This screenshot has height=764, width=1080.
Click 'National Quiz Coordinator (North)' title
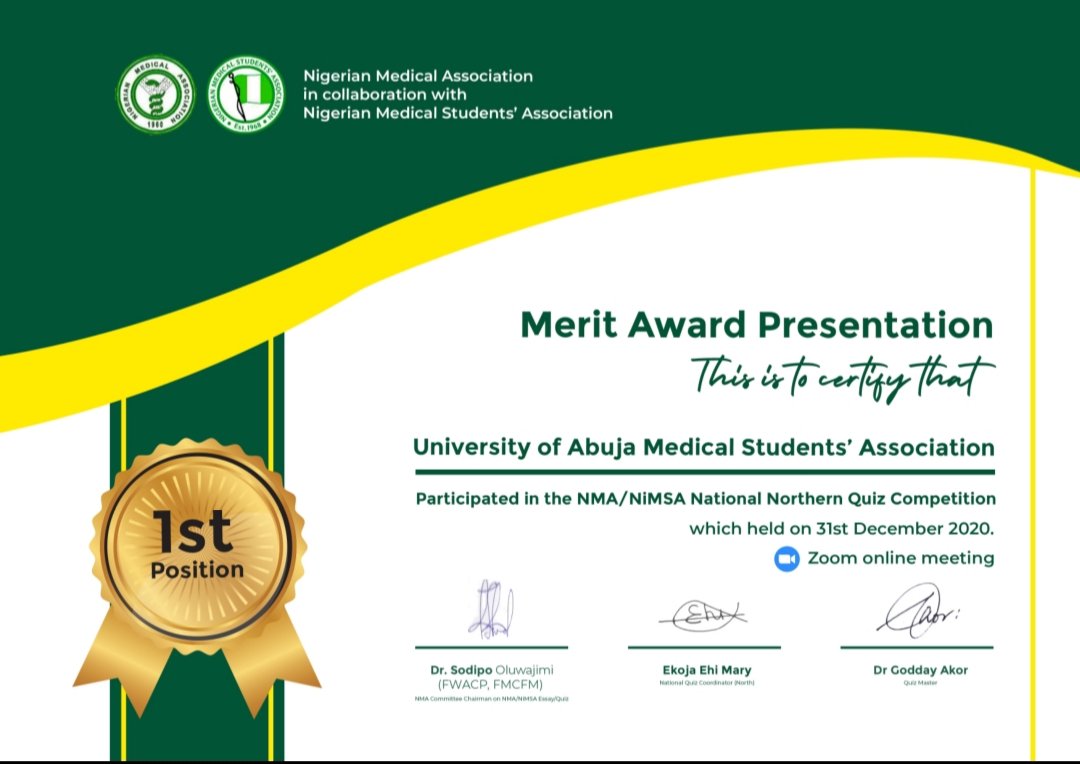[707, 683]
